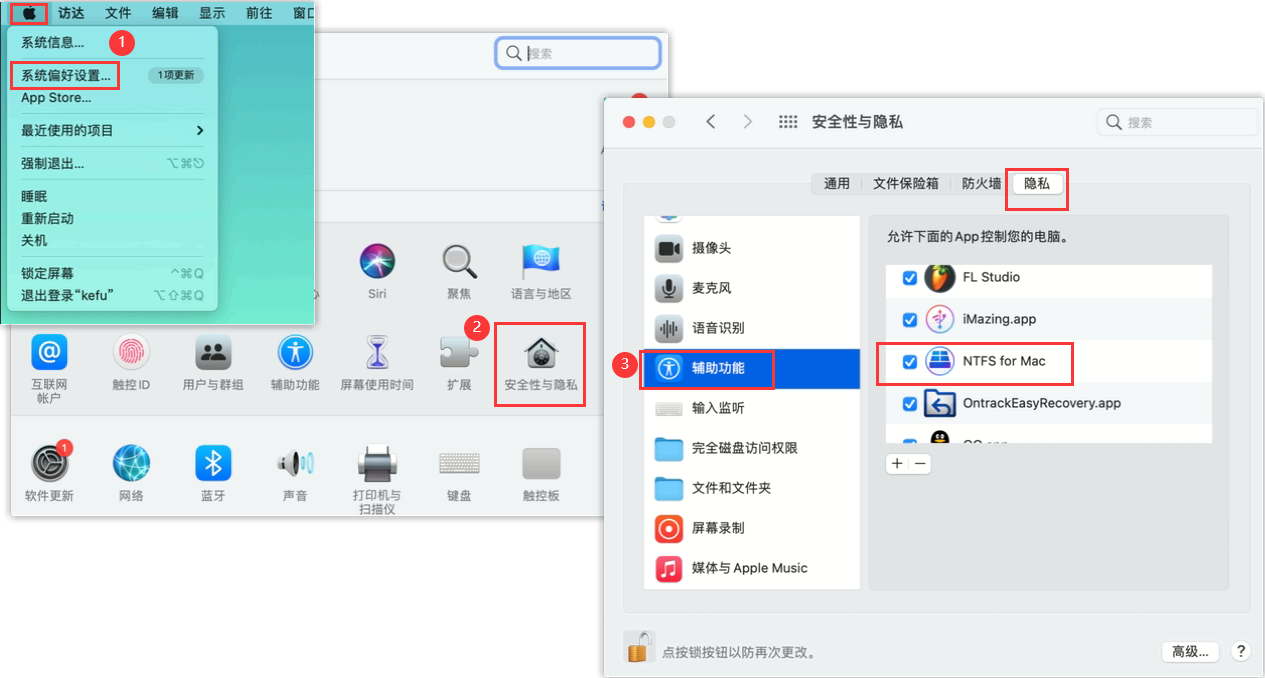Toggle the FL Studio checkbox
Image resolution: width=1265 pixels, height=678 pixels.
pos(910,278)
